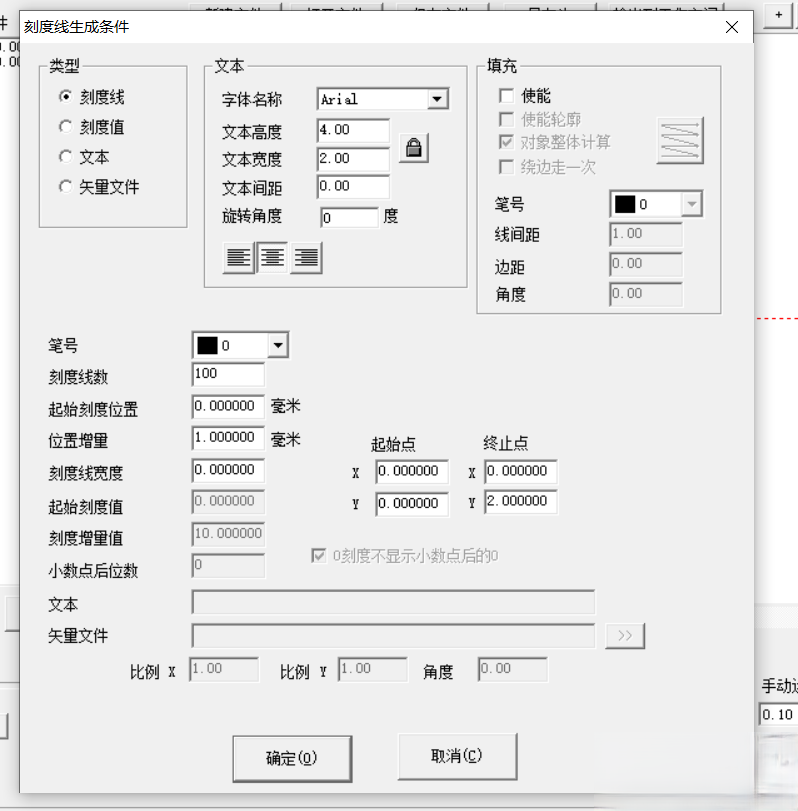Click the fill hatch pattern icon
Viewport: 798px width, 811px height.
680,140
